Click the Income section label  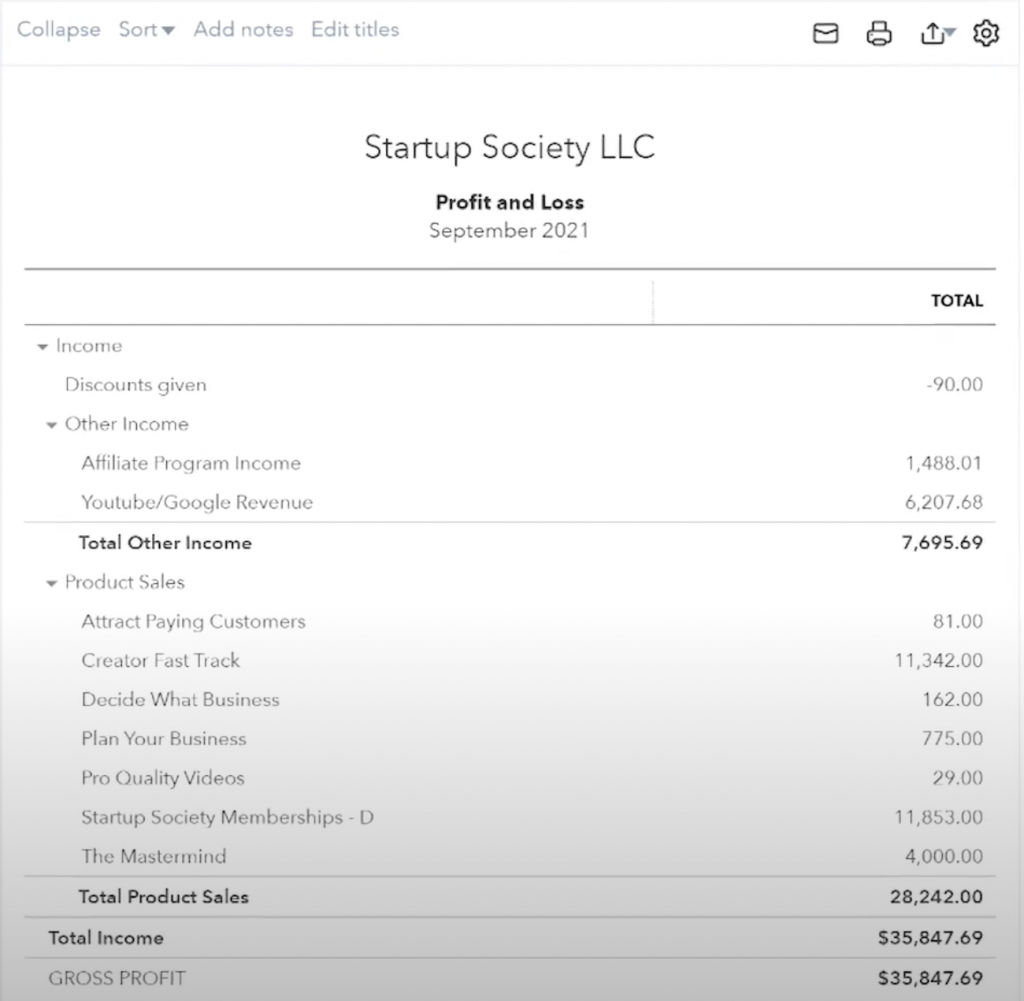pyautogui.click(x=89, y=345)
